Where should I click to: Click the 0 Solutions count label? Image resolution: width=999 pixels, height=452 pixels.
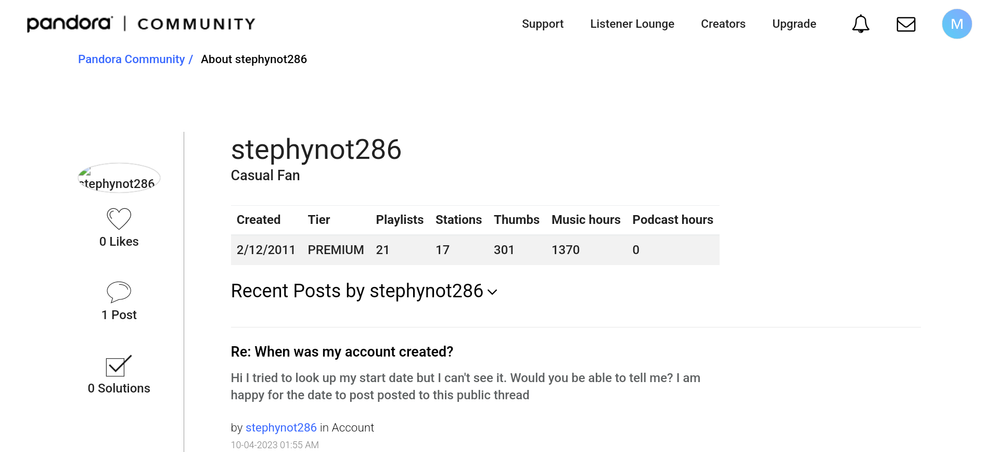pos(119,388)
